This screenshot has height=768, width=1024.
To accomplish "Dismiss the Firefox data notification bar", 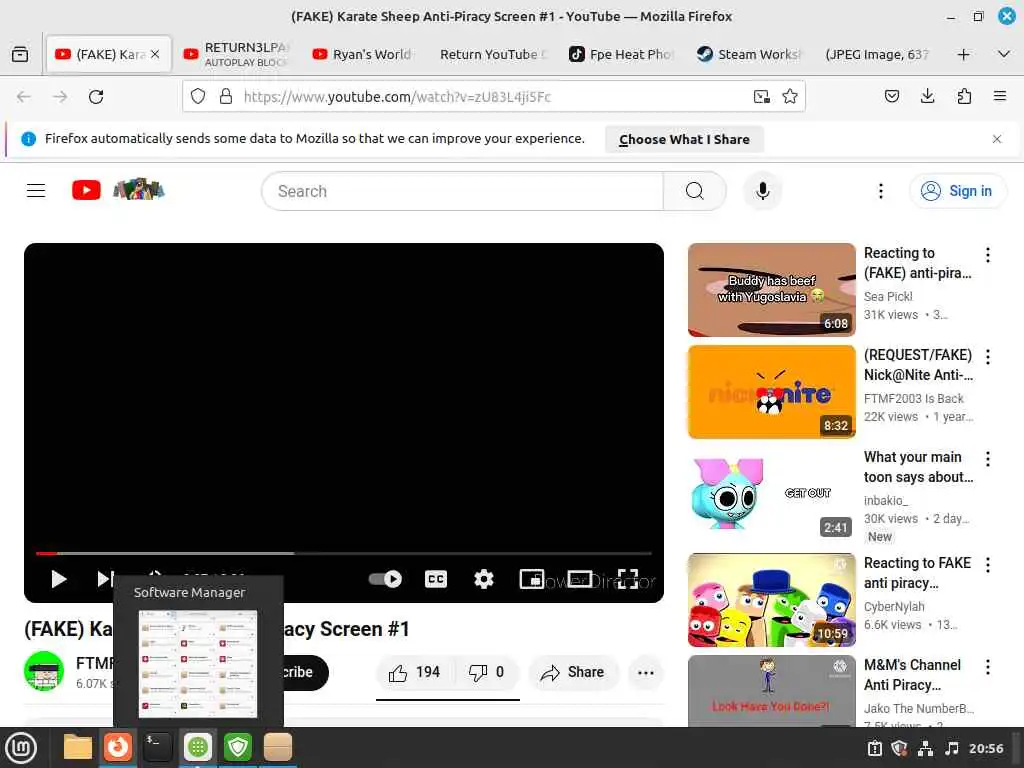I will coord(997,139).
